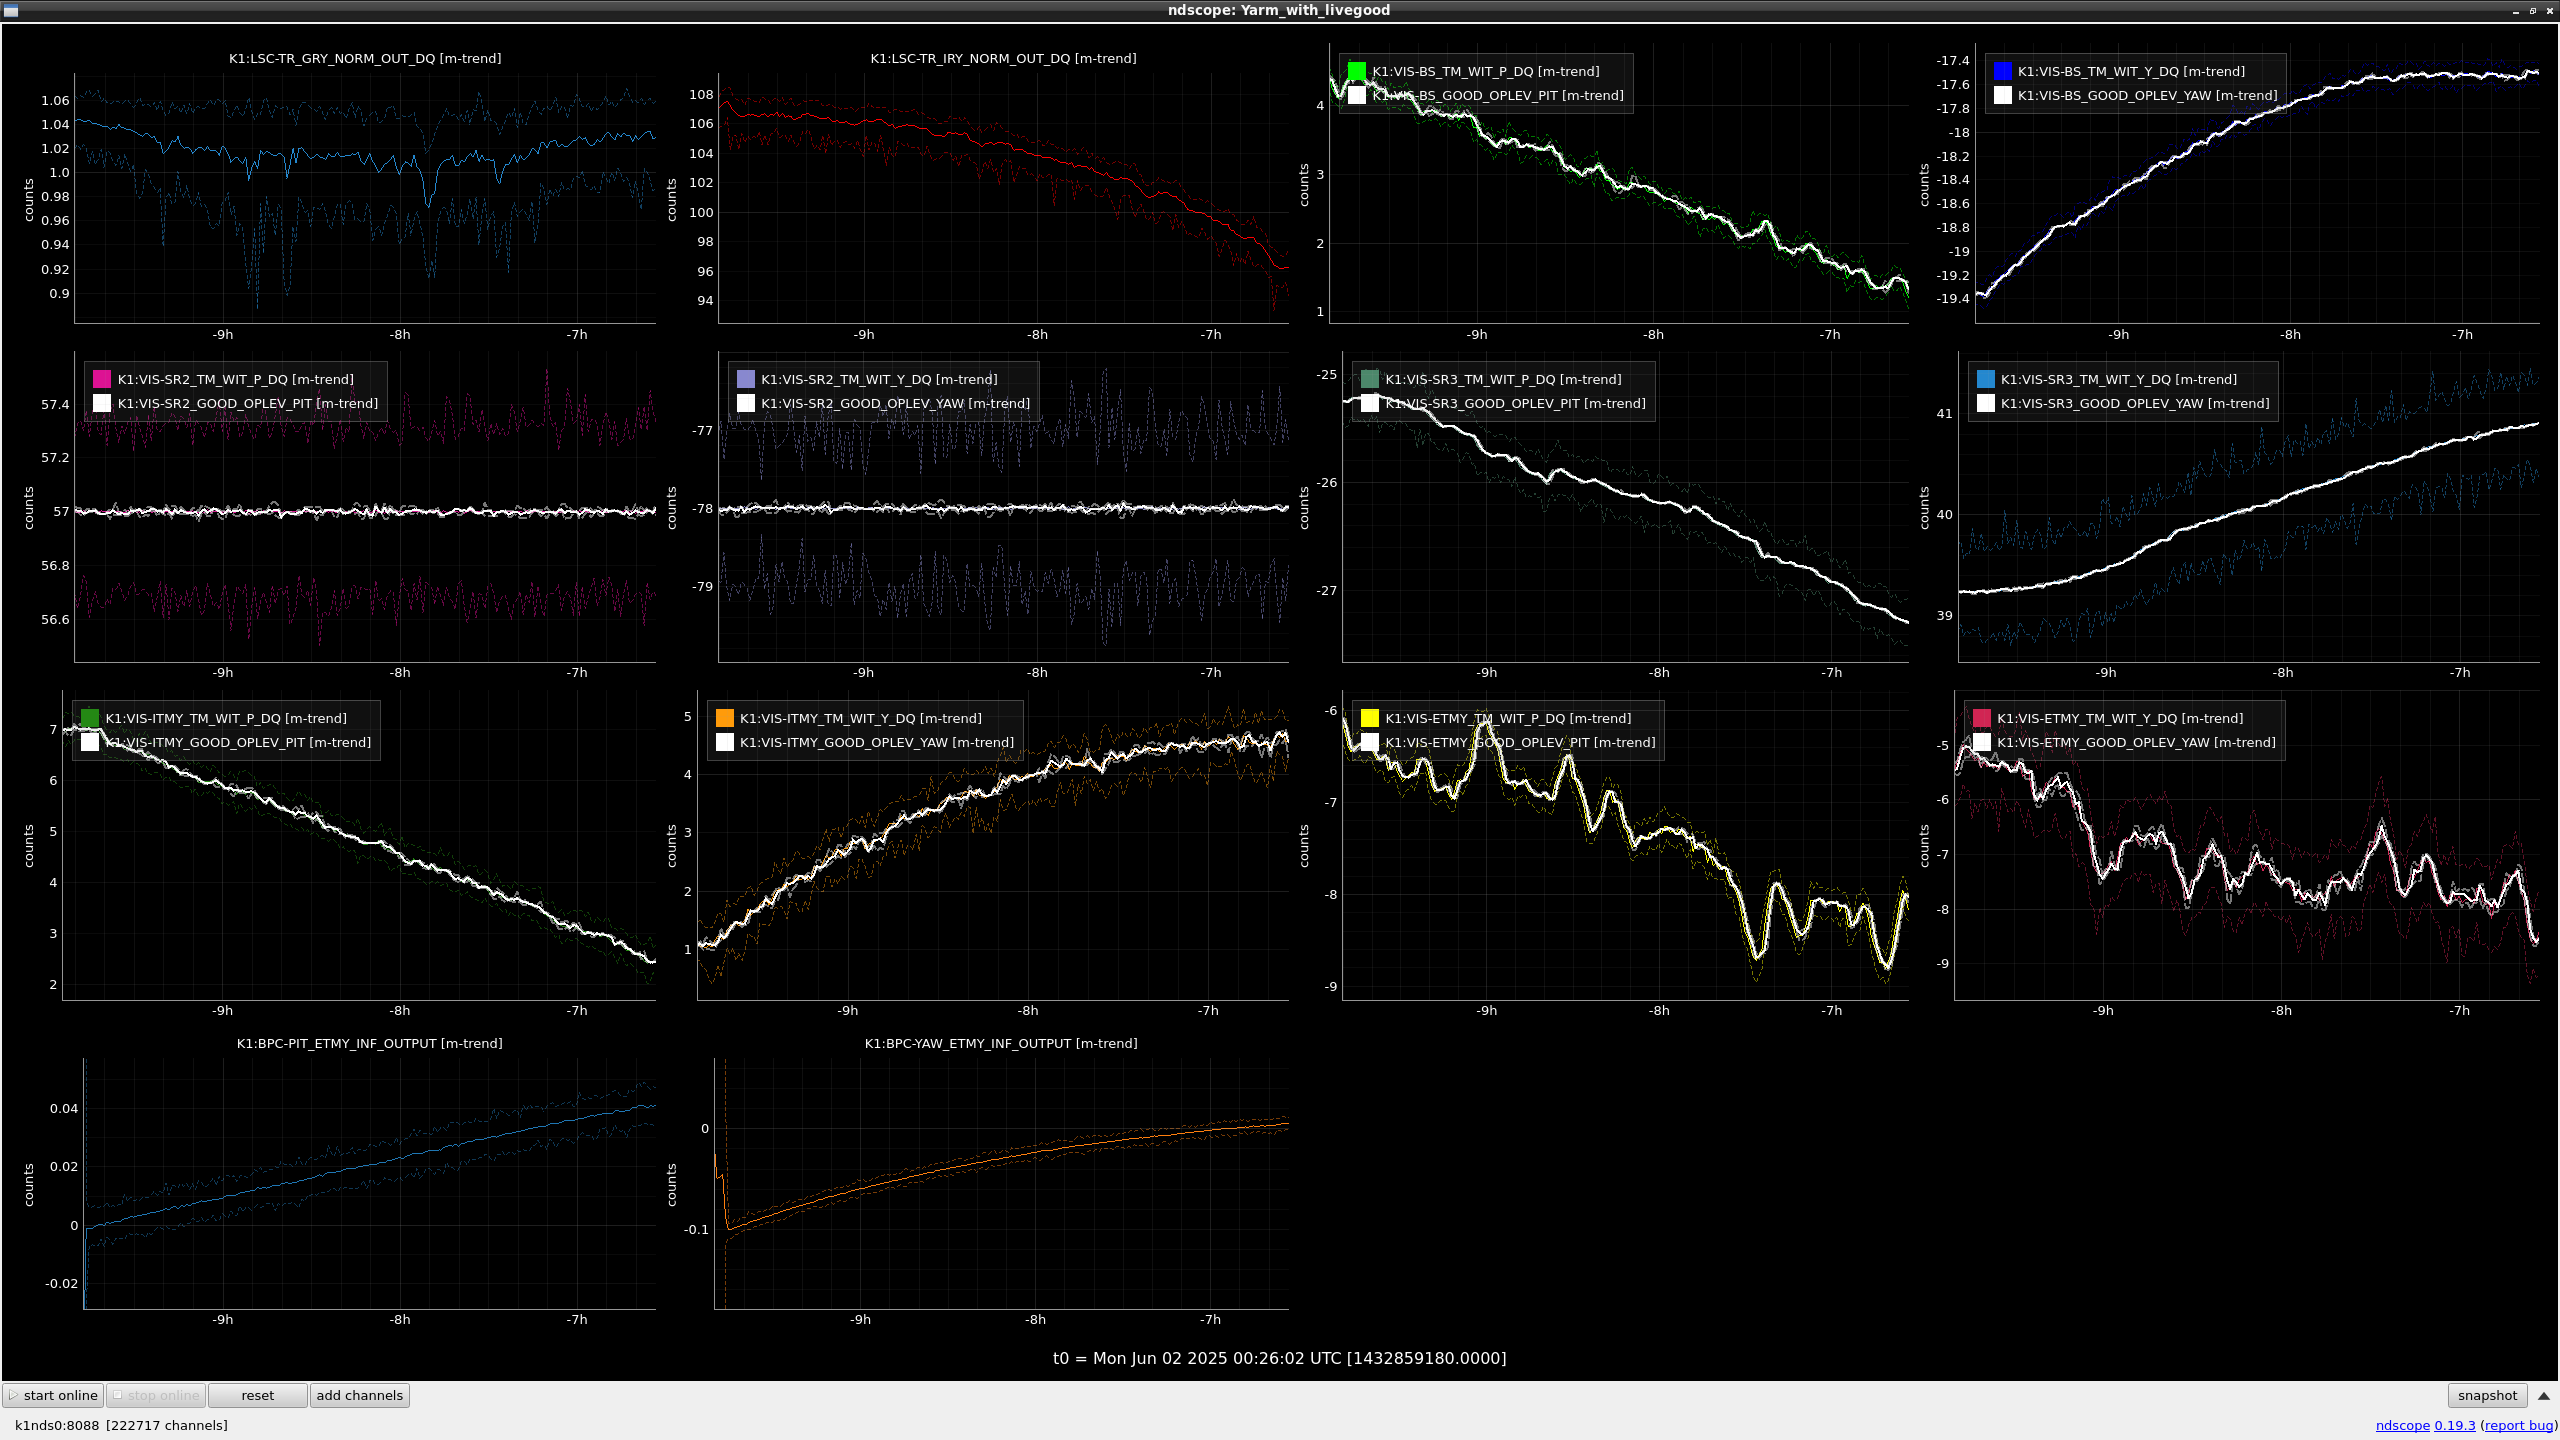The height and width of the screenshot is (1440, 2560).
Task: Click the K1:VIS-ETMY_GOOD_OPLEV_YAW legend label
Action: pos(2136,742)
